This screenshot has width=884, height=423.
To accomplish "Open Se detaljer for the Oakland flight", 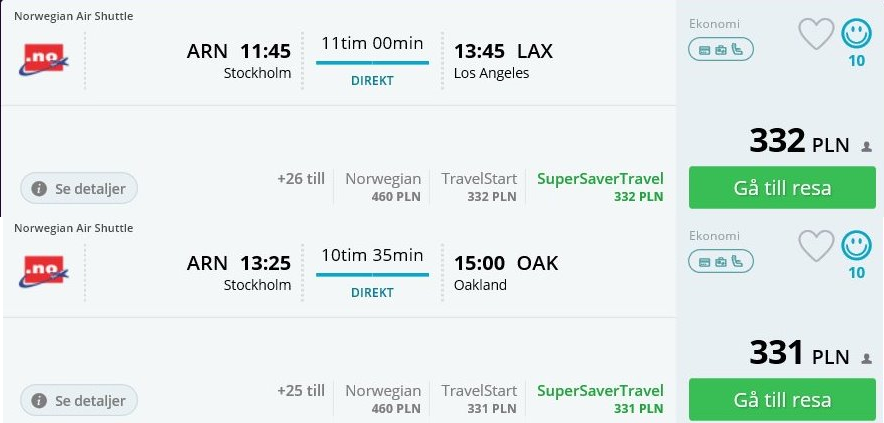I will tap(79, 400).
